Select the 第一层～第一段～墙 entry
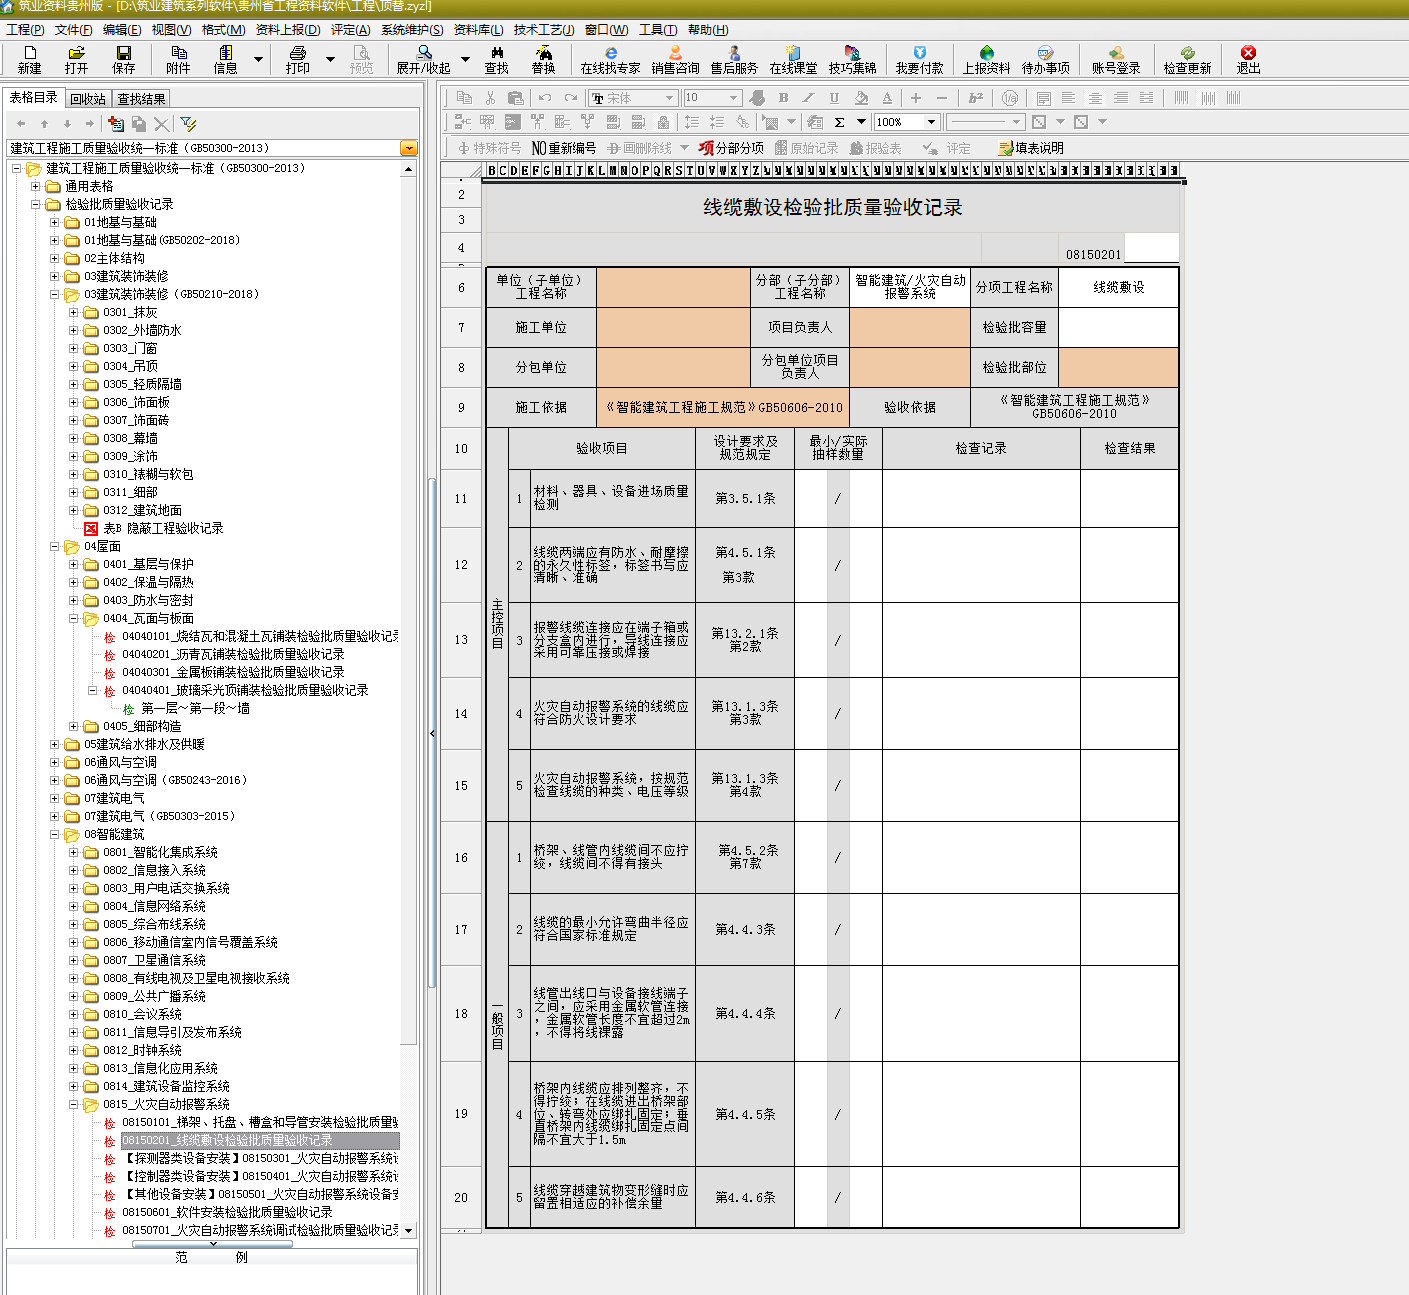The width and height of the screenshot is (1409, 1295). 195,708
